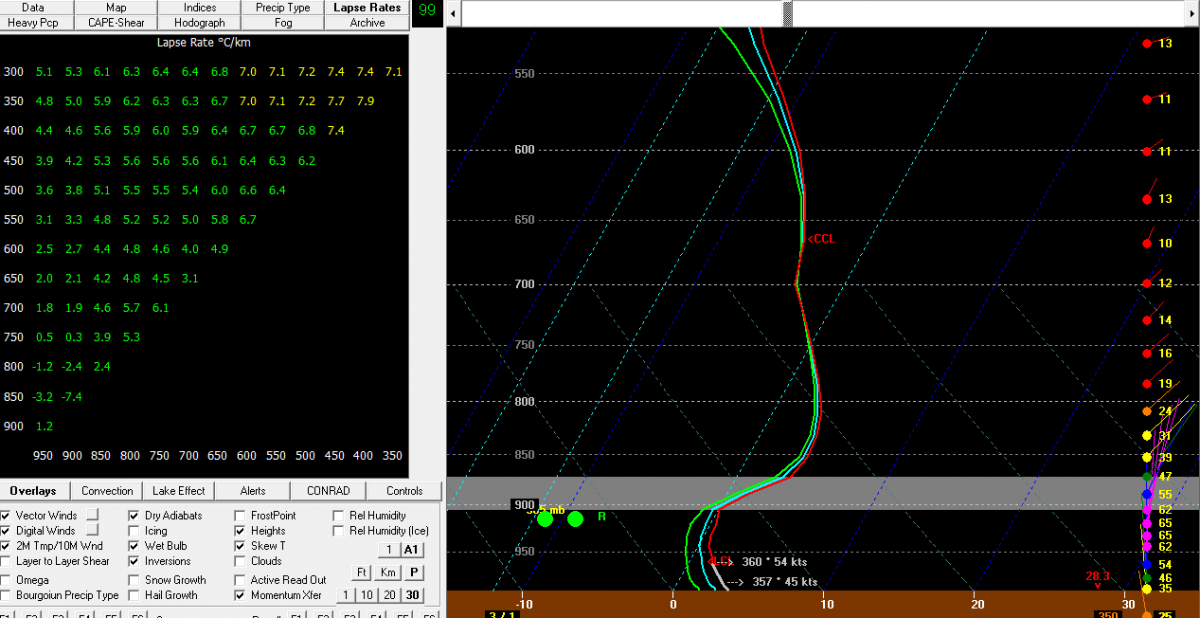The width and height of the screenshot is (1200, 618).
Task: Enable Layer to Layer Shear
Action: point(7,561)
